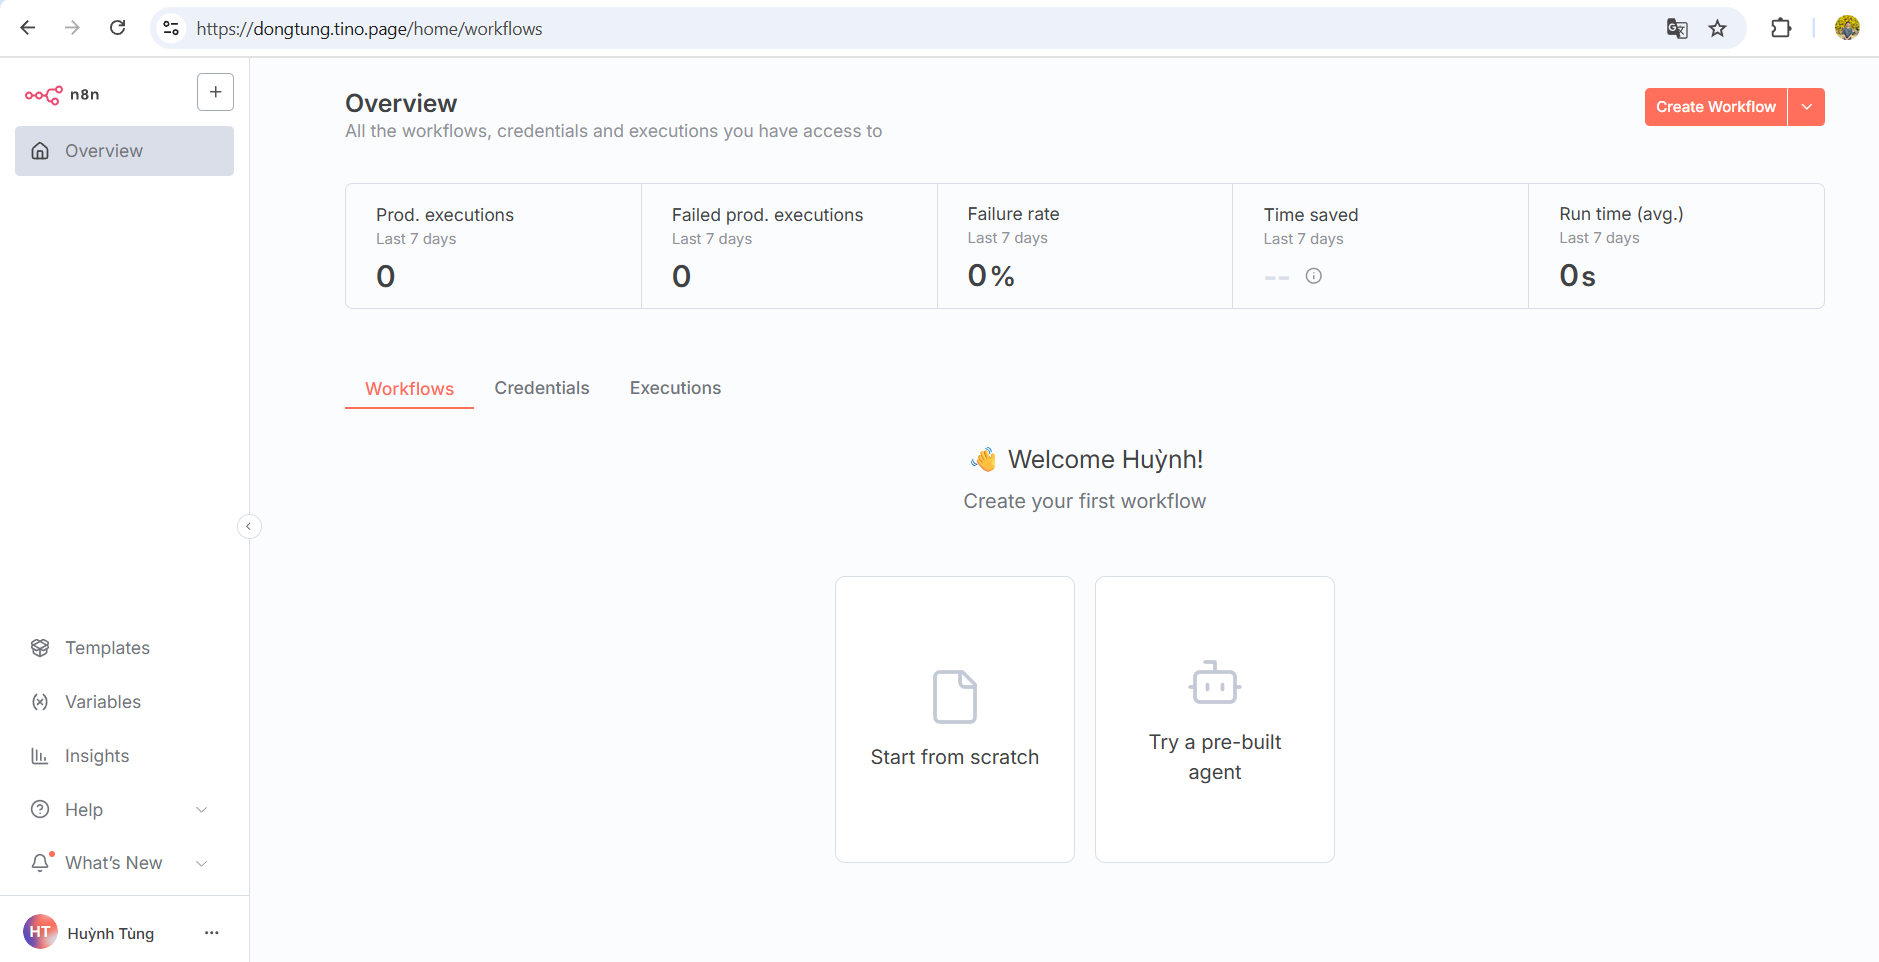Viewport: 1879px width, 962px height.
Task: Click the Create Workflow button
Action: [1715, 107]
